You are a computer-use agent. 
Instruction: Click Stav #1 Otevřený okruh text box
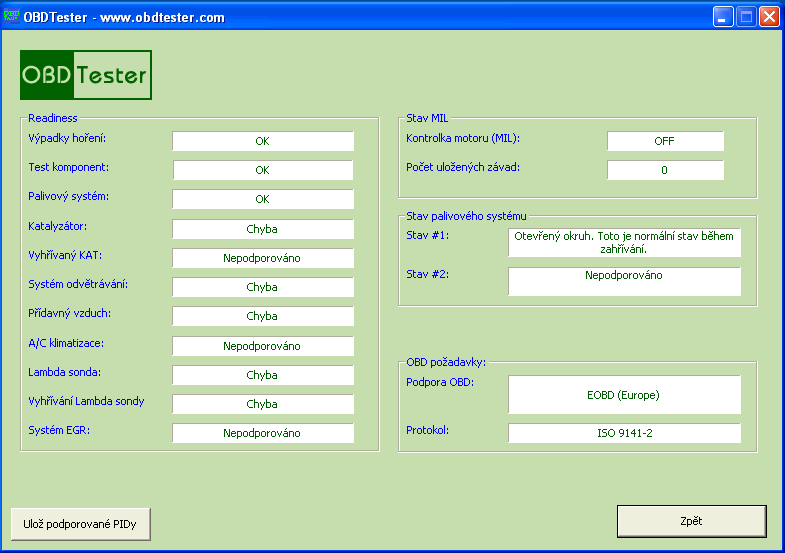(624, 243)
